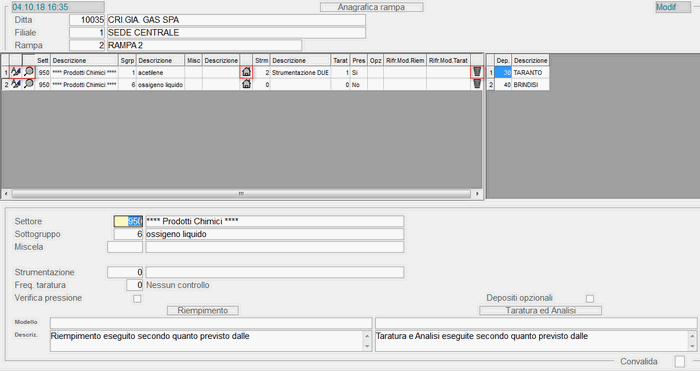Screen dimensions: 700x371
Task: Delete row 2 with the trash icon
Action: click(x=477, y=84)
